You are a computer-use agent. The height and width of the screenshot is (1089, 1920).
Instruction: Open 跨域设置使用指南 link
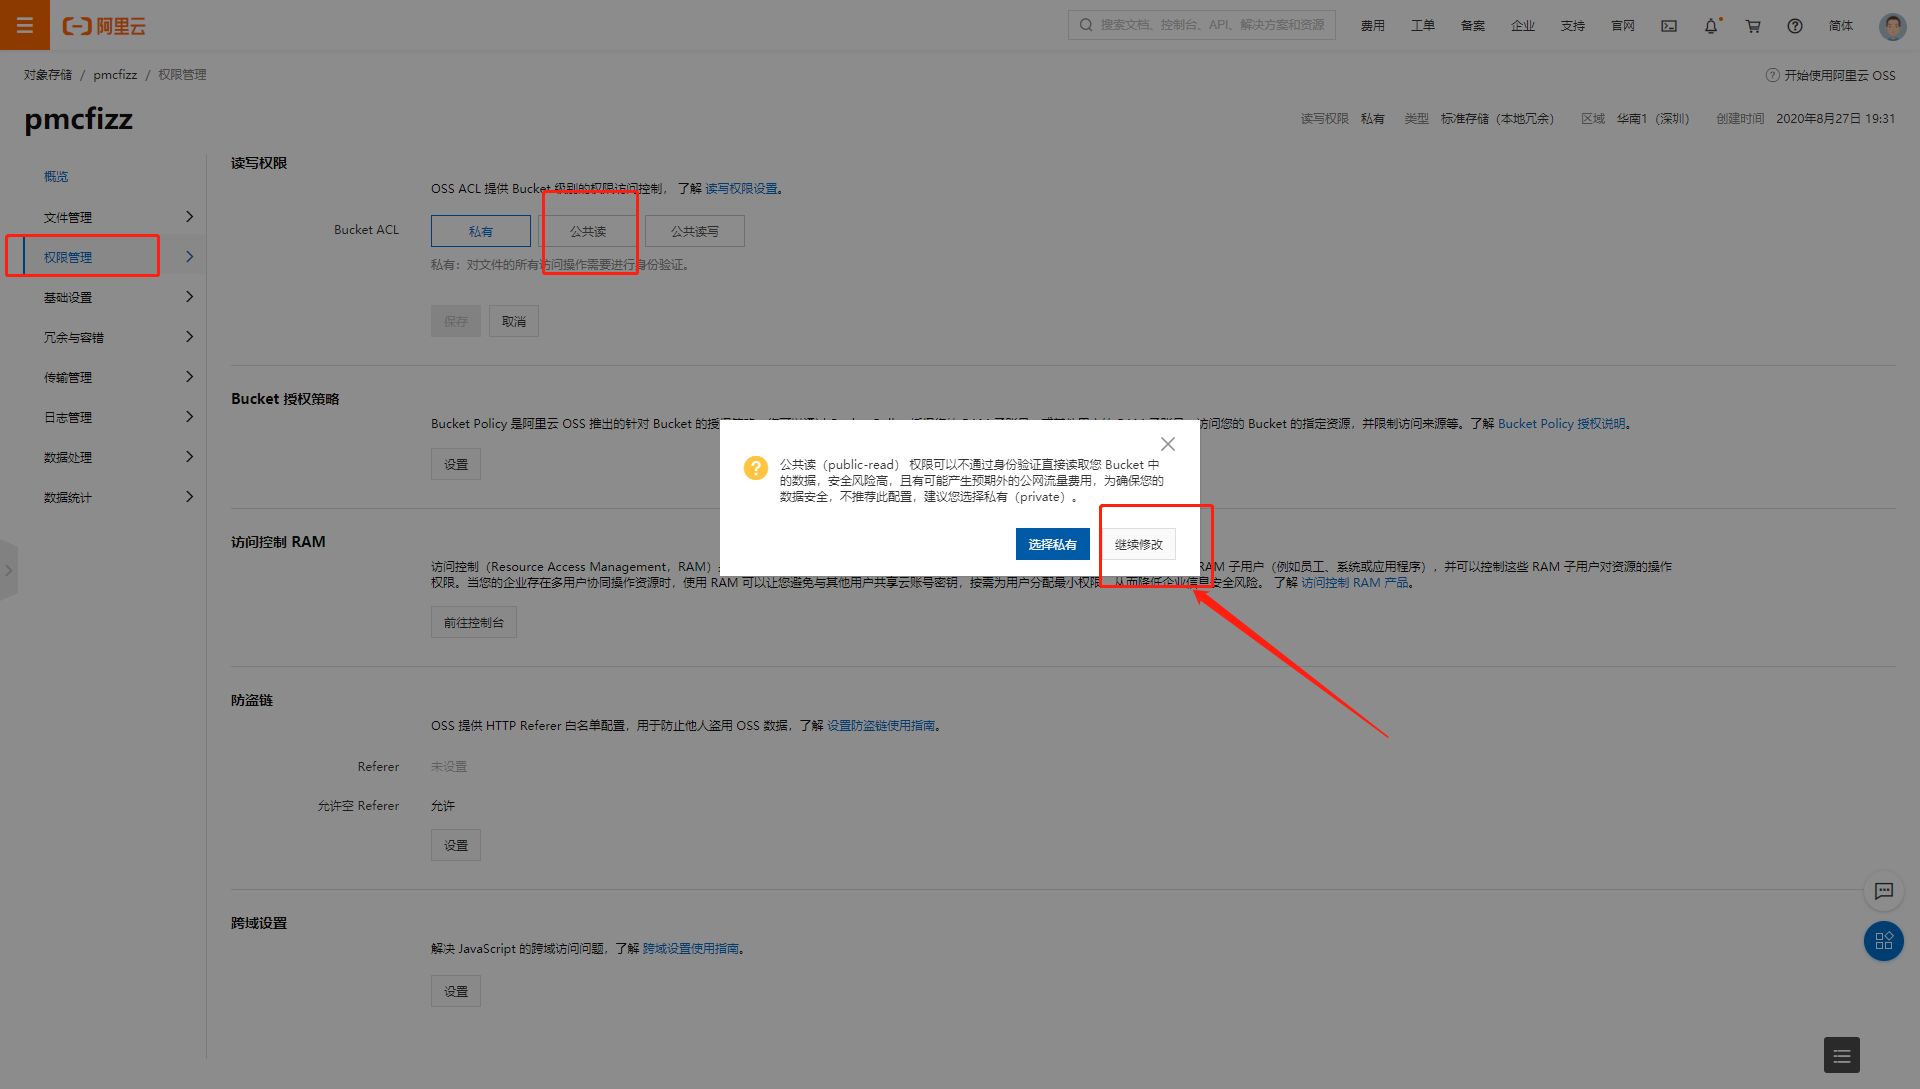click(691, 948)
